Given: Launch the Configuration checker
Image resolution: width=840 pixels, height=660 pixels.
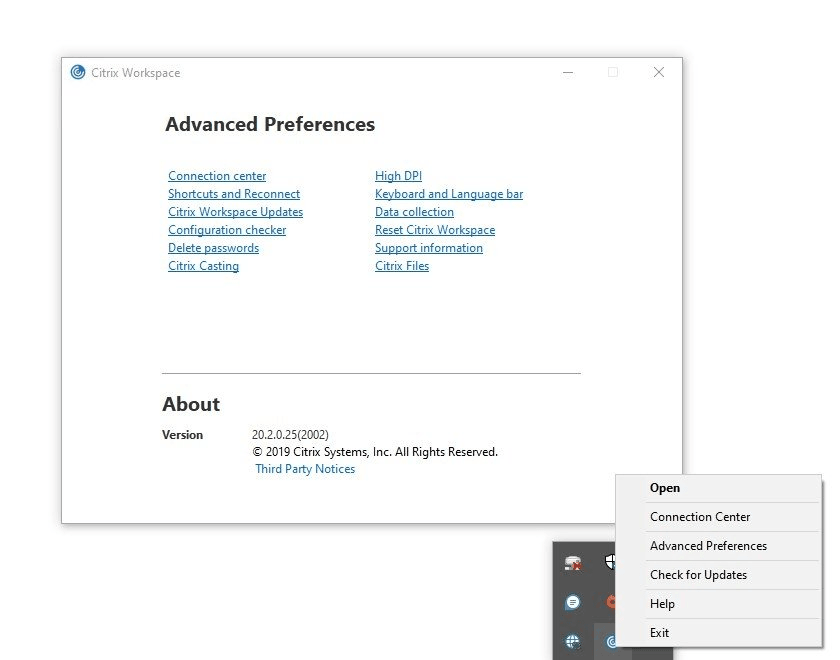Looking at the screenshot, I should pos(227,230).
